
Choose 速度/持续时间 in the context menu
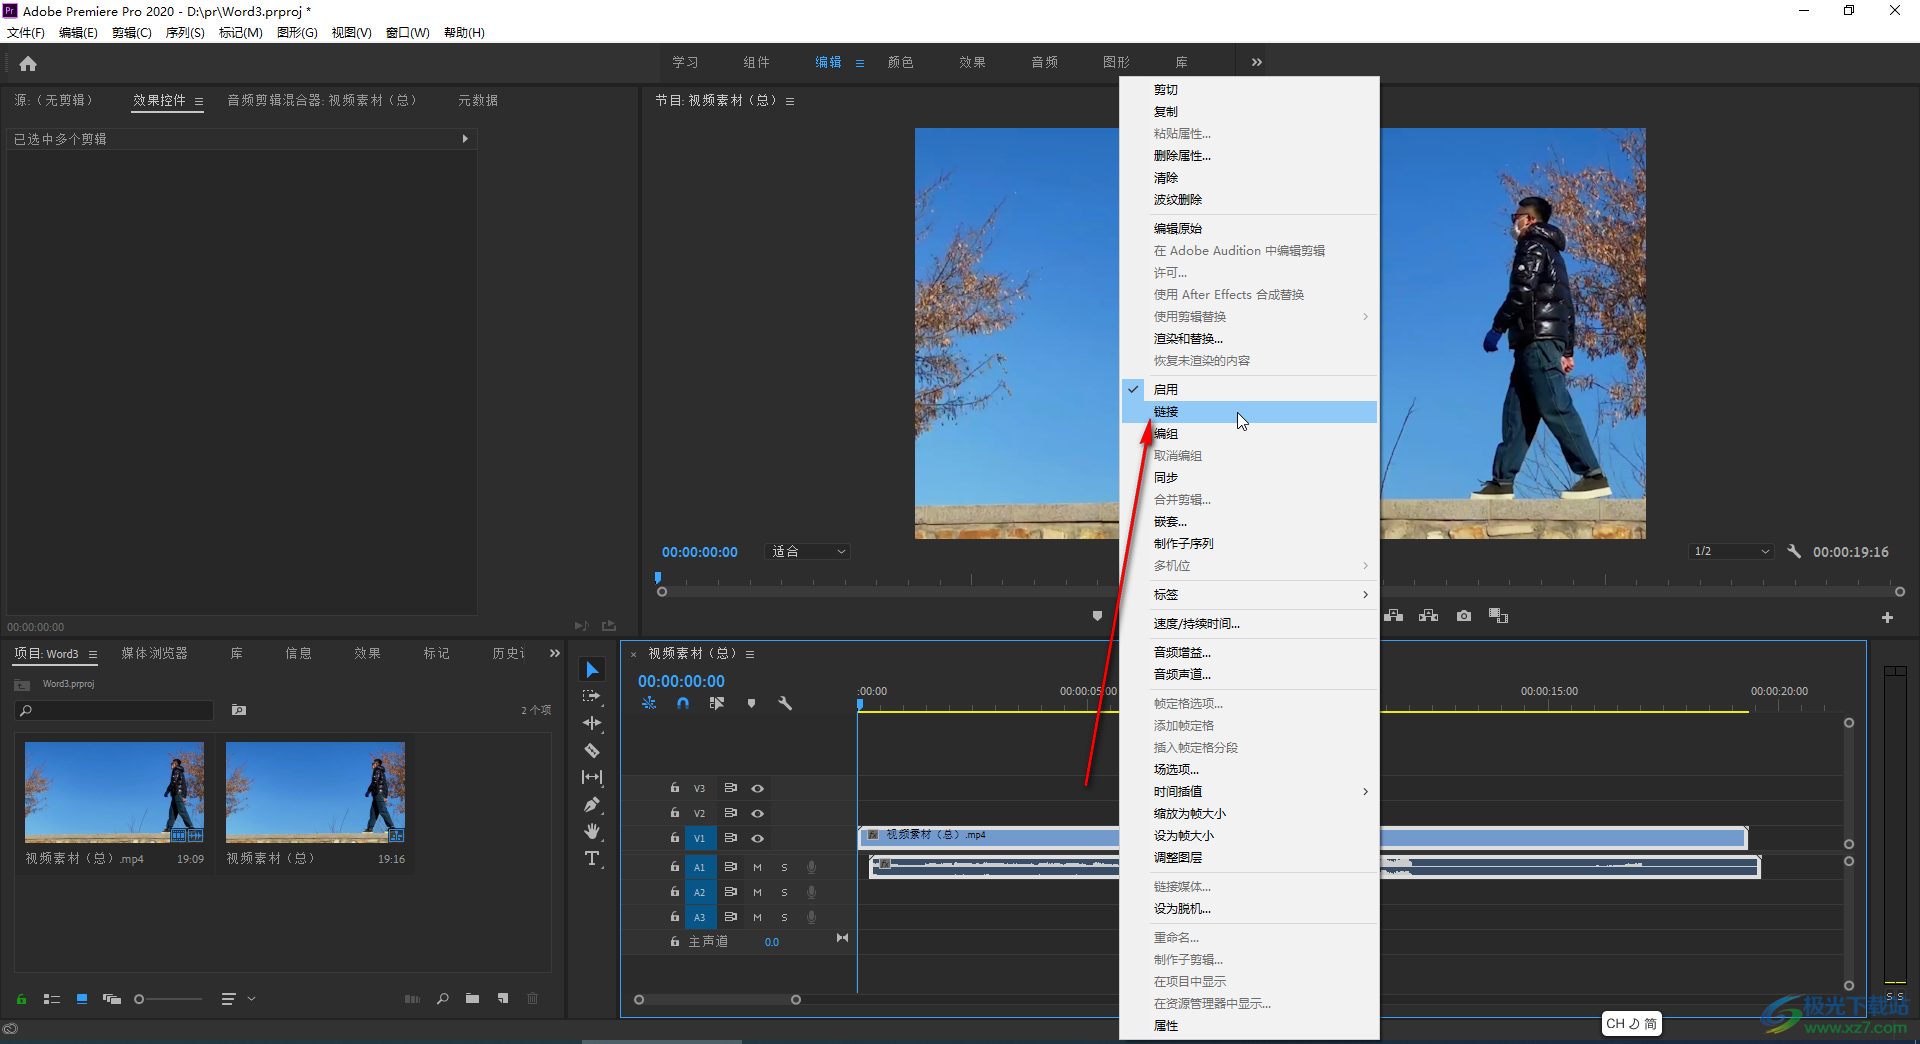[1249, 623]
